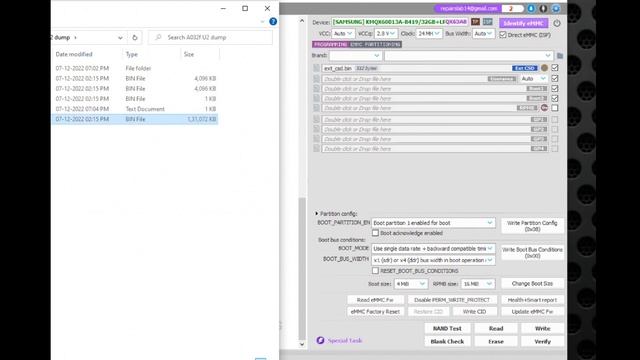640x360 pixels.
Task: Click the blue drop icon in the title bar
Action: [x=531, y=9]
